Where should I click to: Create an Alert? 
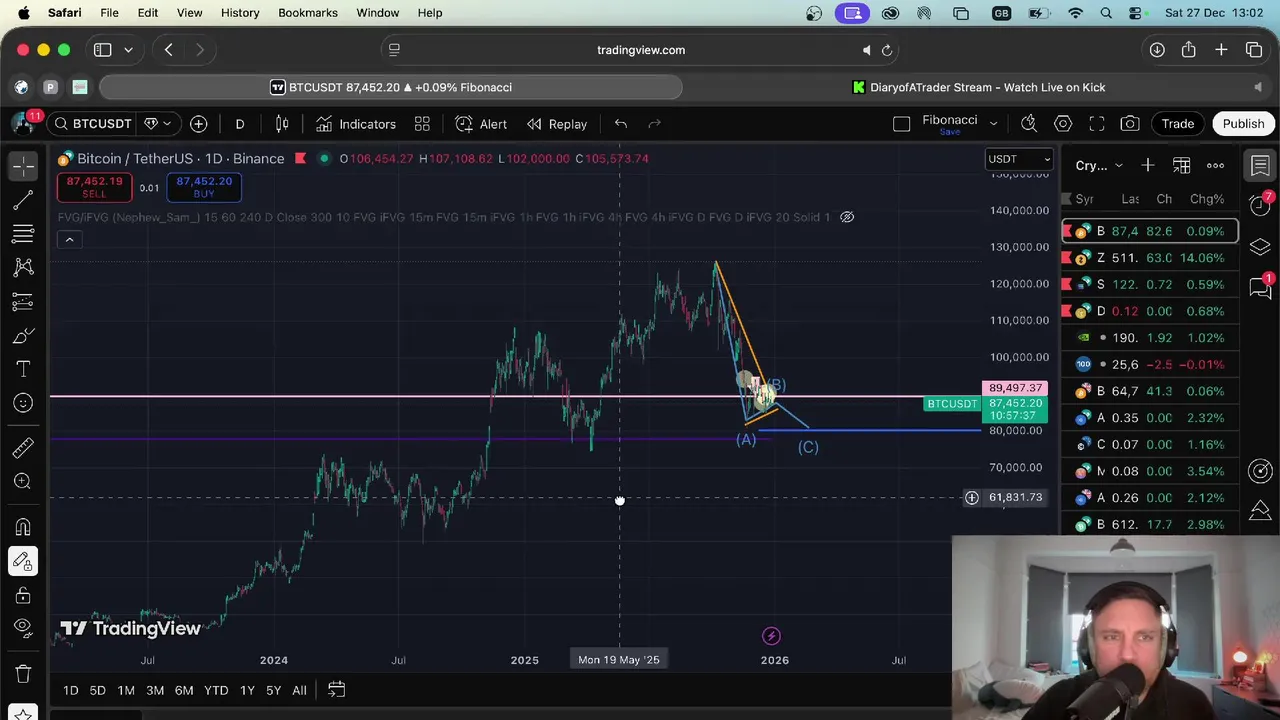[x=481, y=124]
